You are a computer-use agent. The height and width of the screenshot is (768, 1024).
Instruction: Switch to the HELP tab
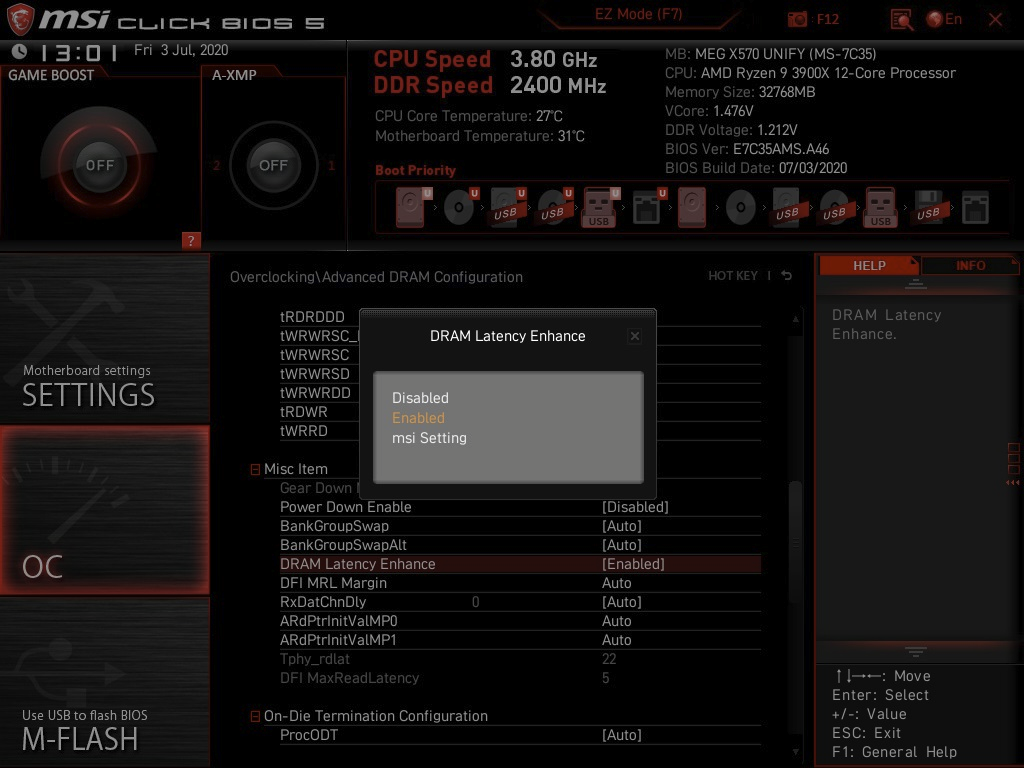tap(869, 265)
